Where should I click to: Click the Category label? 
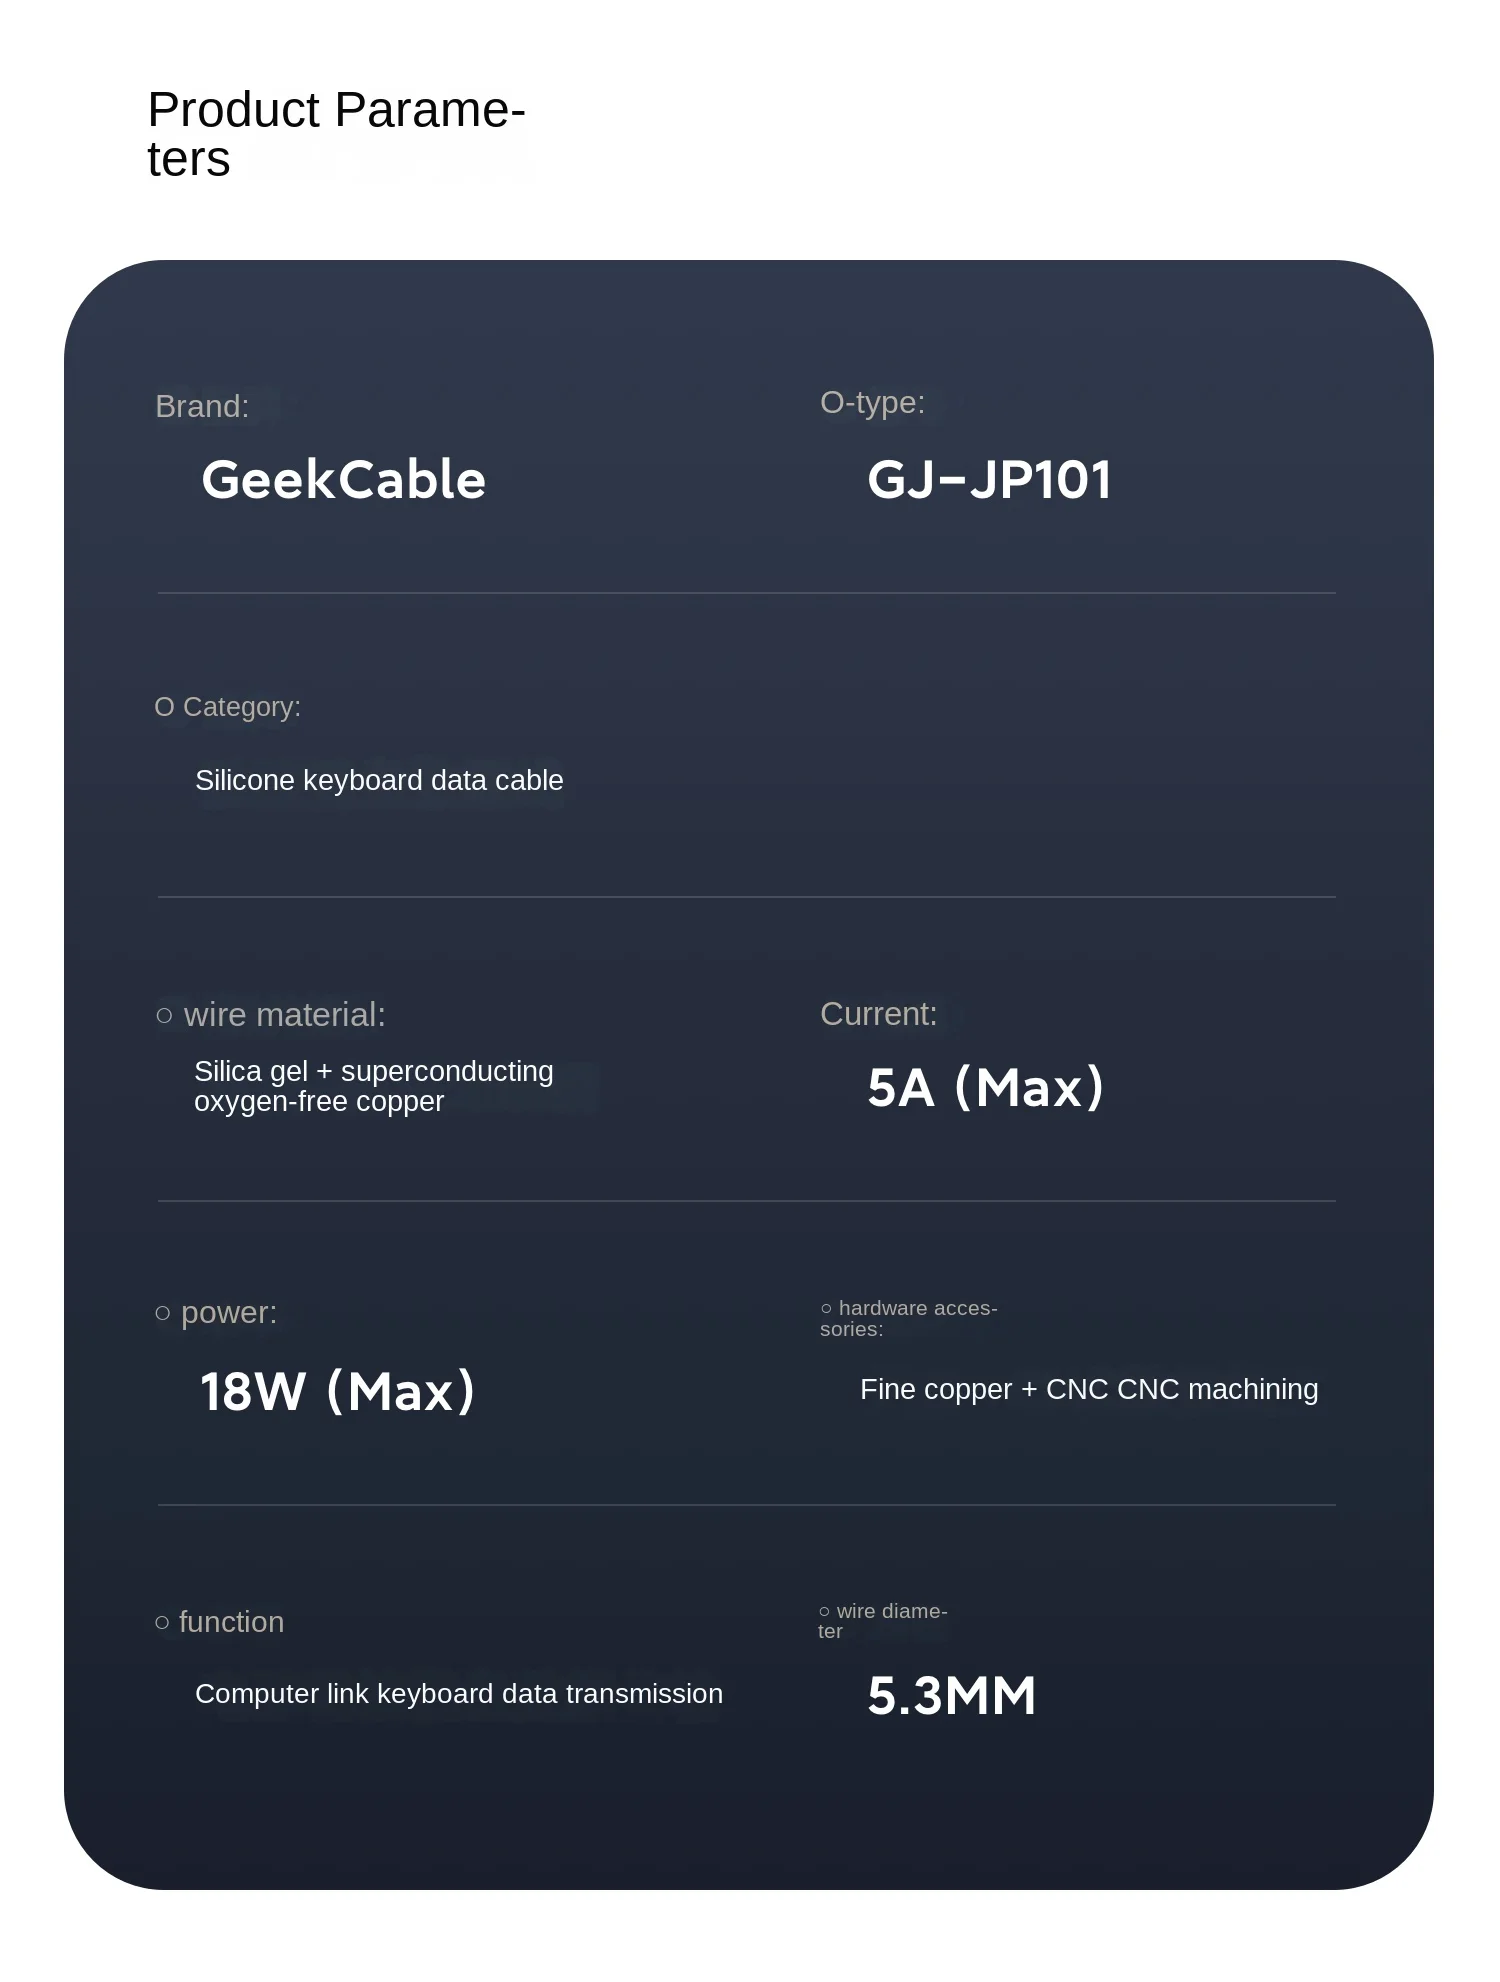click(241, 707)
